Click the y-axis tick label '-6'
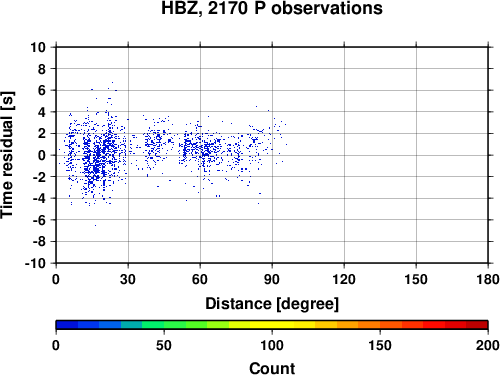The height and width of the screenshot is (375, 500). pos(39,220)
